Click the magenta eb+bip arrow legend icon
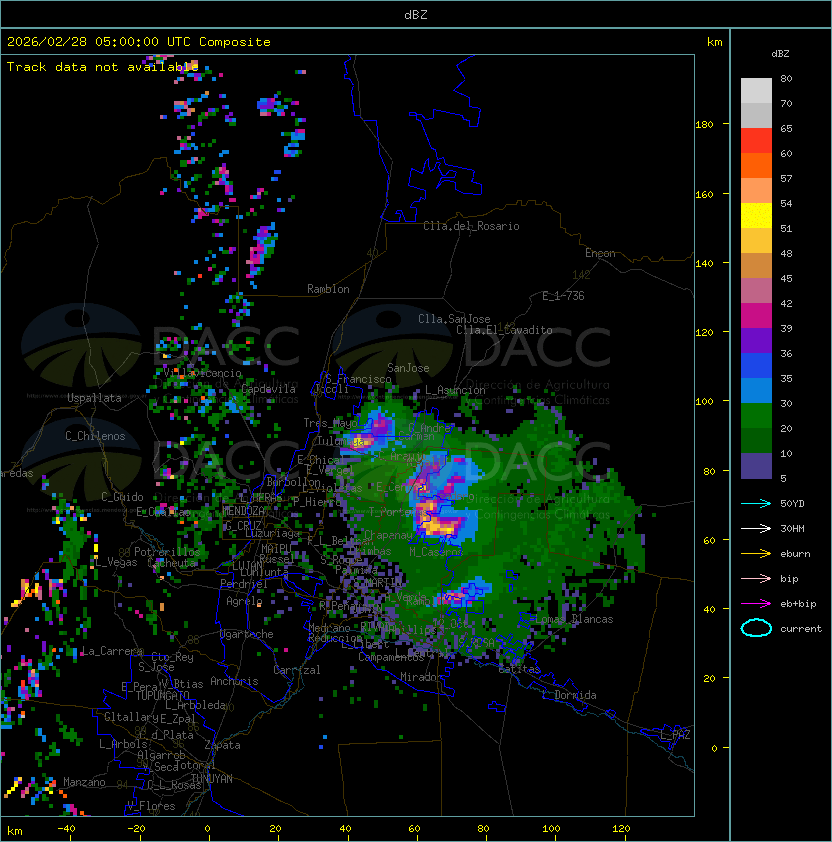Image resolution: width=832 pixels, height=842 pixels. coord(756,604)
